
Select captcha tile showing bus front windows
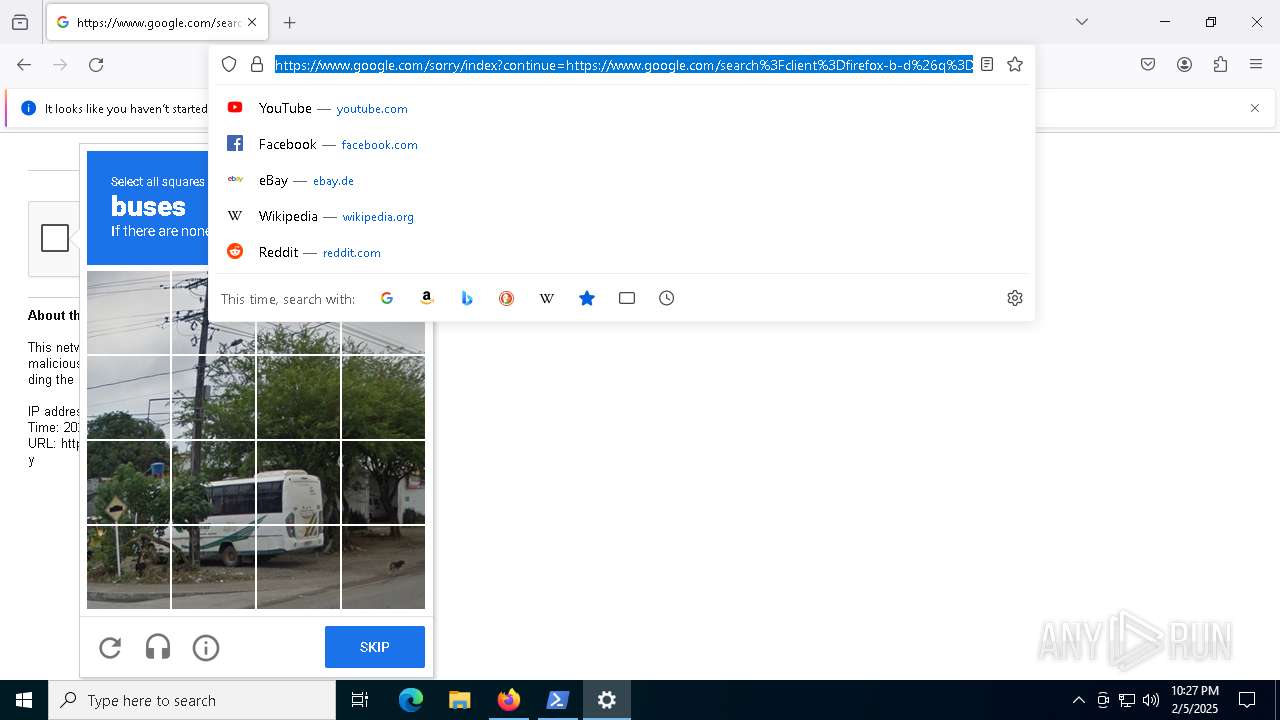pos(213,482)
